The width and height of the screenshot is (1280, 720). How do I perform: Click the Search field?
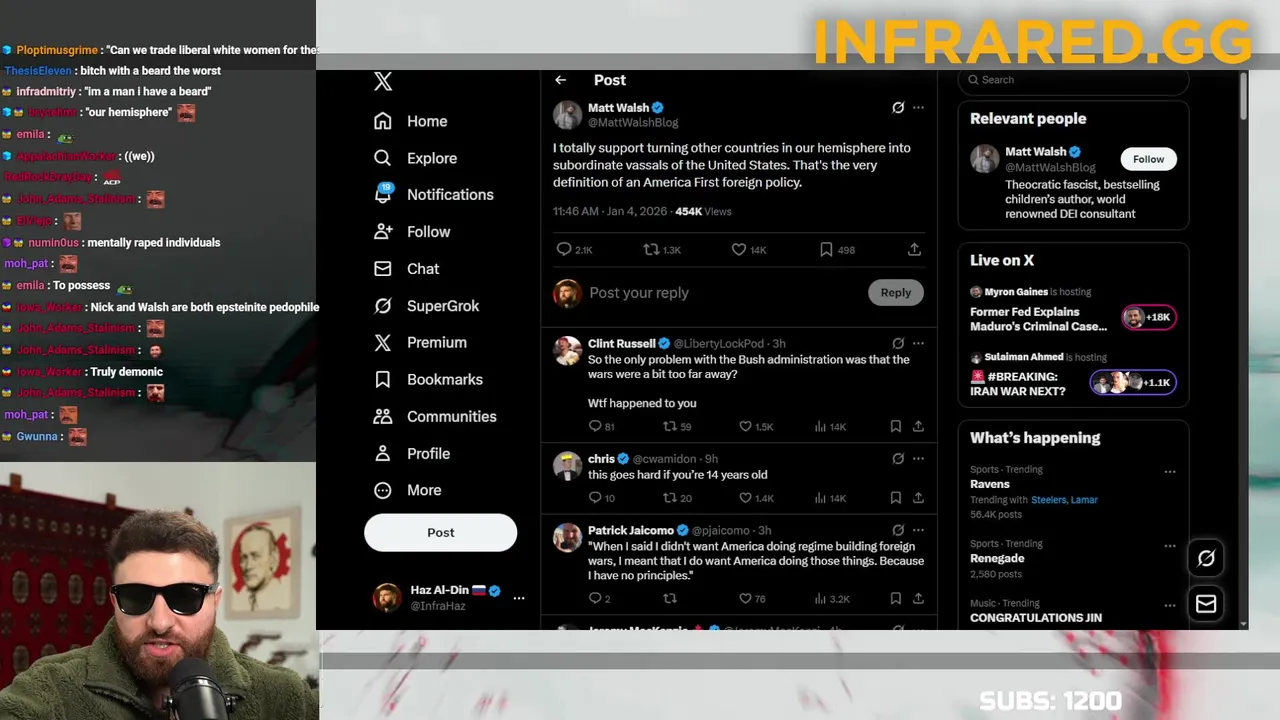coord(1073,80)
